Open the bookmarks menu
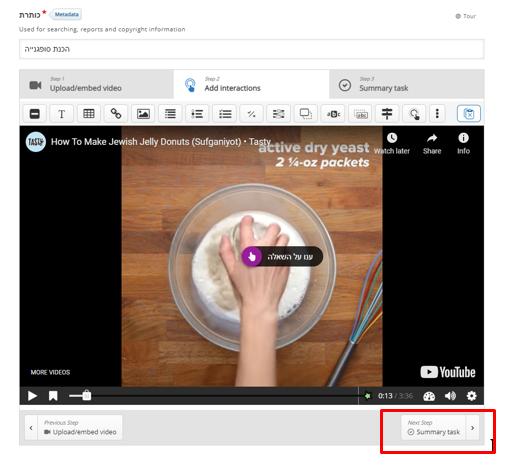 tap(53, 396)
